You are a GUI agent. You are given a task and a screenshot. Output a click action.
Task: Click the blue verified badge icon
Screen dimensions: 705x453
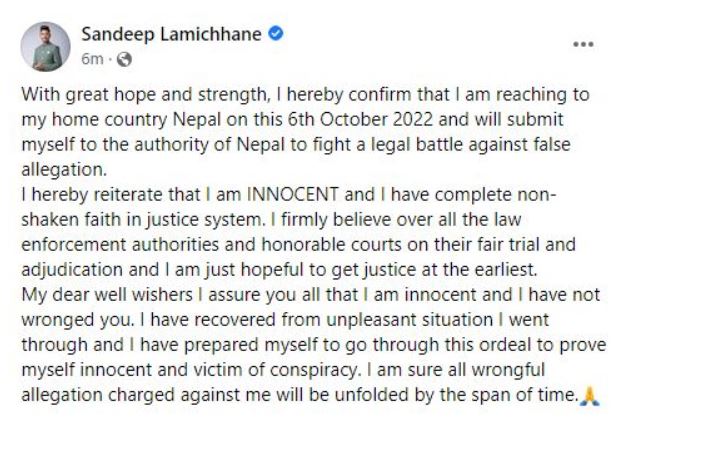click(x=275, y=34)
